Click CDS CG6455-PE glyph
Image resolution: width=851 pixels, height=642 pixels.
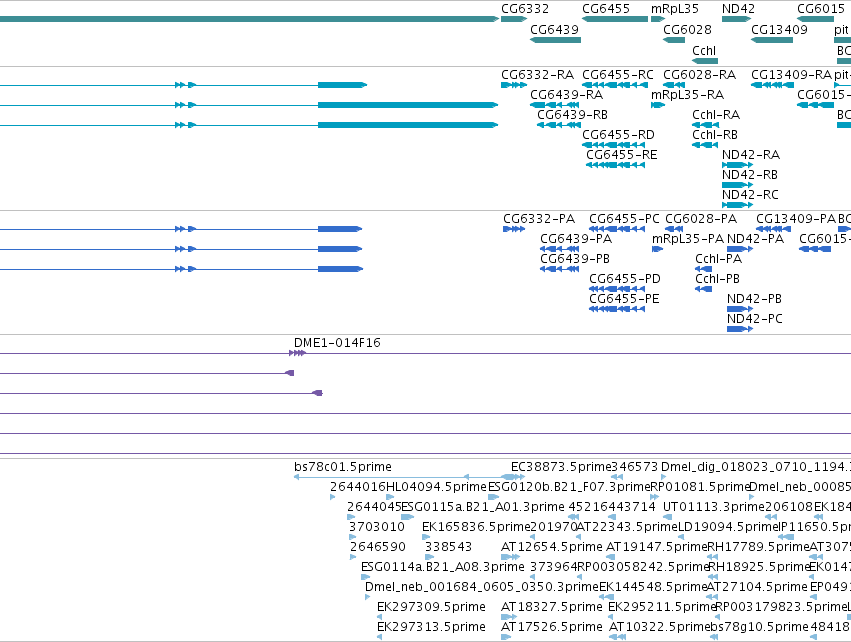(617, 309)
